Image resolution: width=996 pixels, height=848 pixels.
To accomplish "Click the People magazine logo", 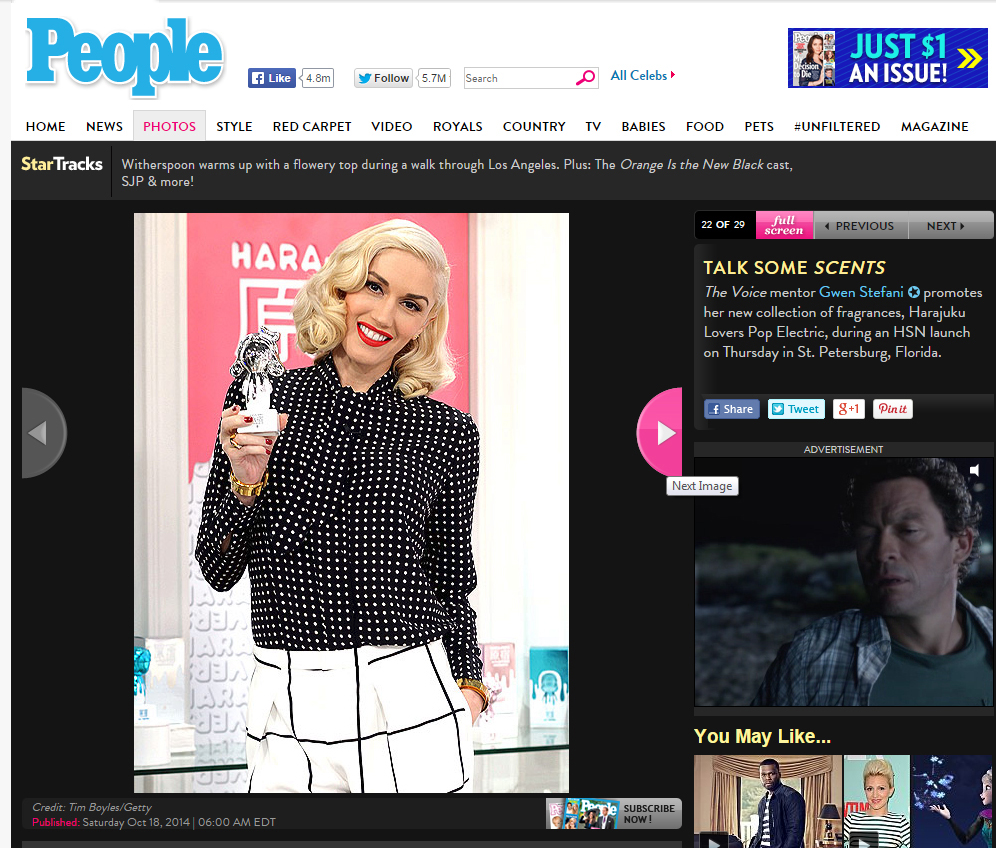I will [124, 56].
